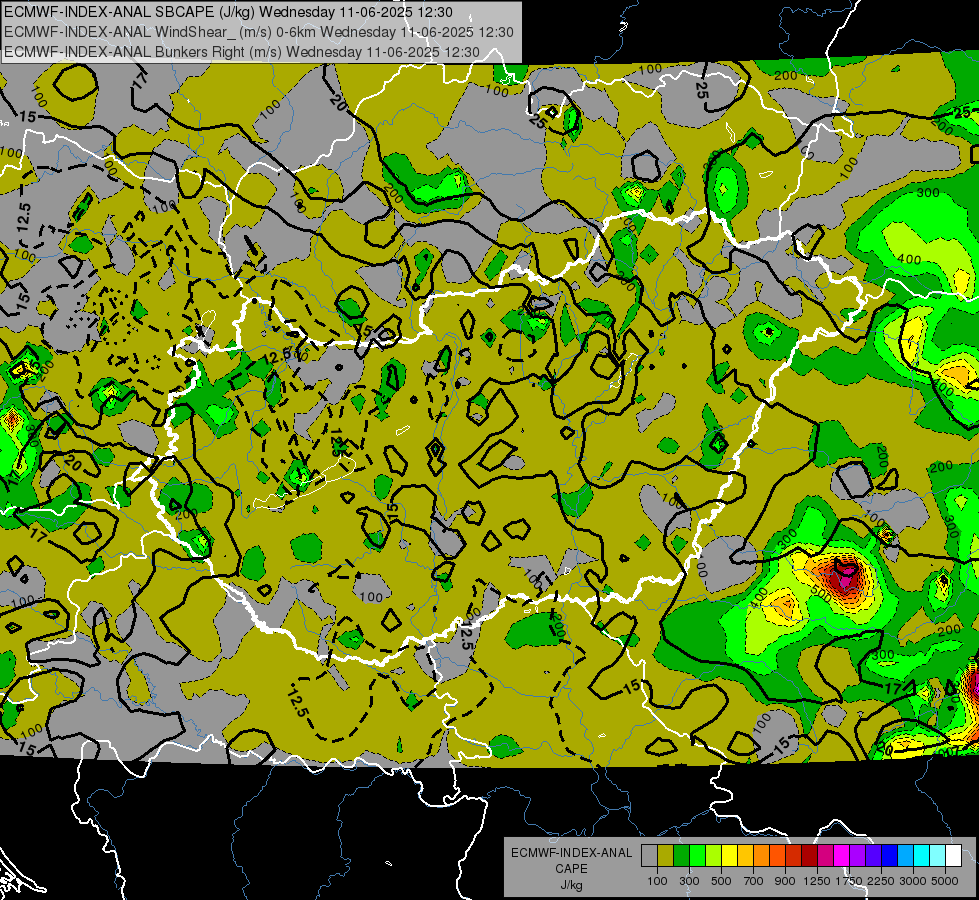This screenshot has height=900, width=979.
Task: Click the CAPE label in the legend
Action: pos(572,868)
